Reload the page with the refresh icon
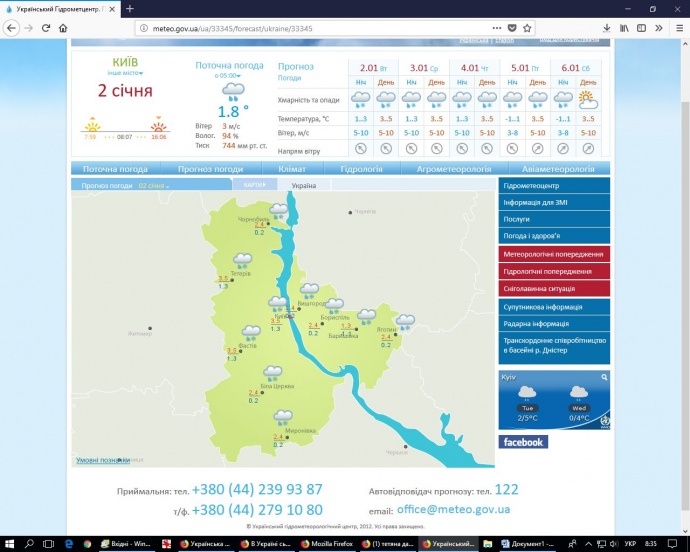690x552 pixels. point(45,28)
